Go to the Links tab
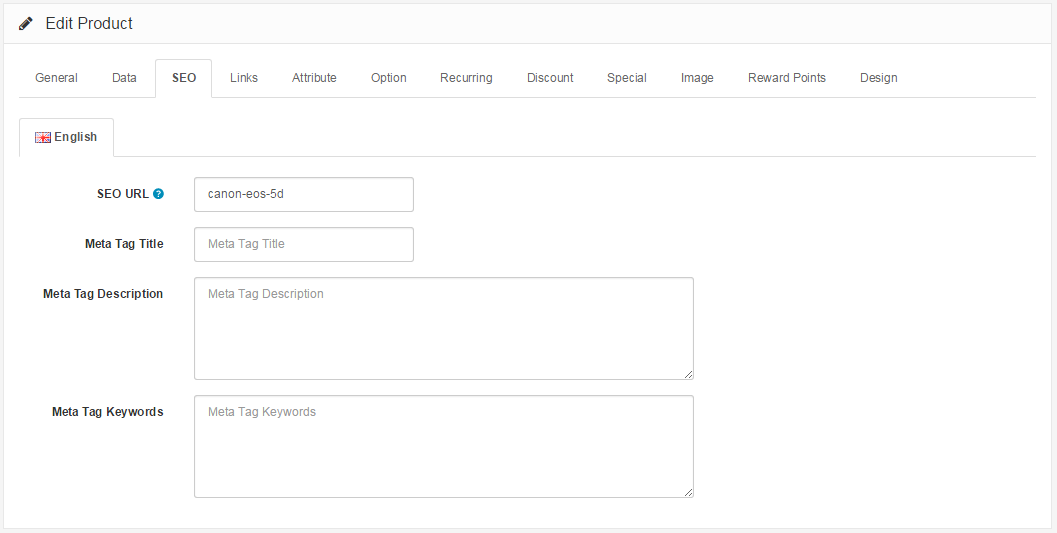 (x=243, y=78)
